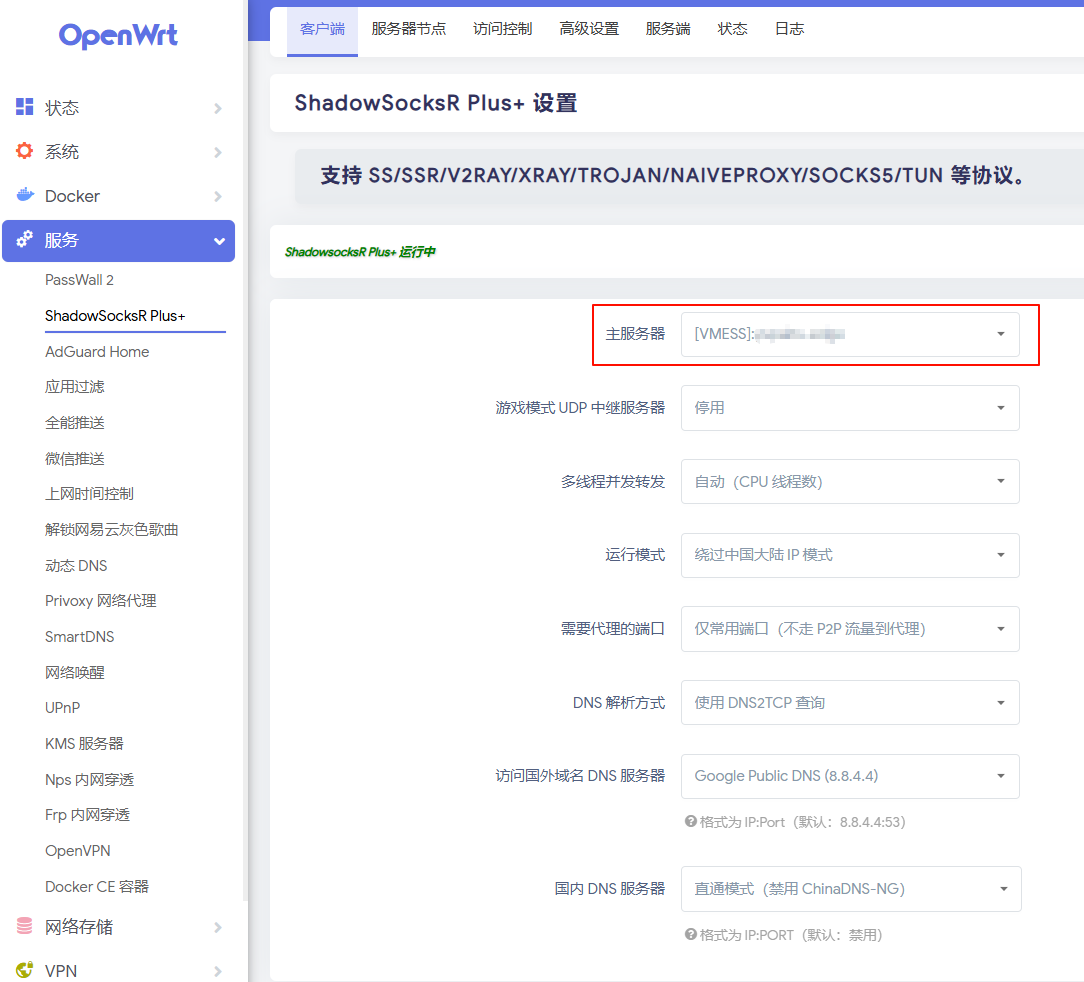Screen dimensions: 1084x982
Task: Click help icon under foreign DNS server
Action: pos(690,822)
